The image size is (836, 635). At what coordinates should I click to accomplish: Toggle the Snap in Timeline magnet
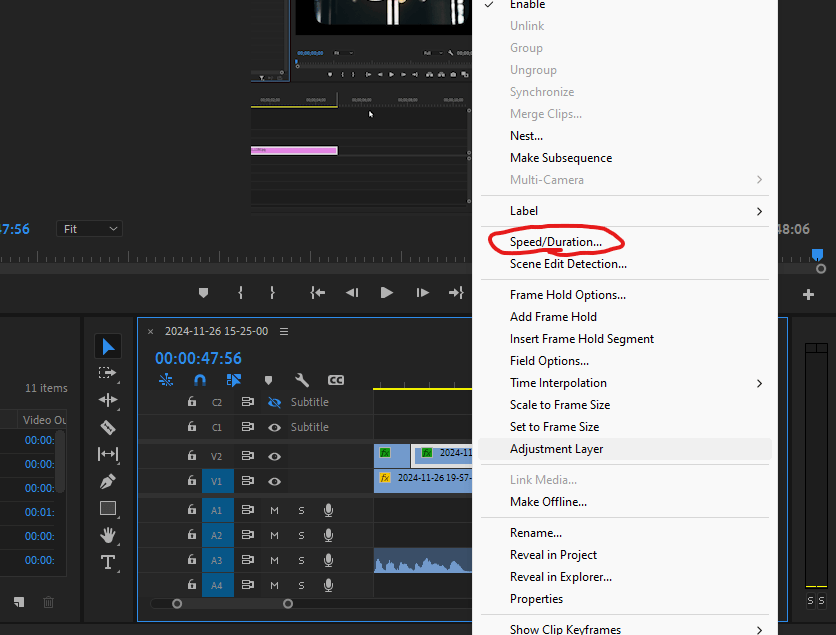[199, 380]
